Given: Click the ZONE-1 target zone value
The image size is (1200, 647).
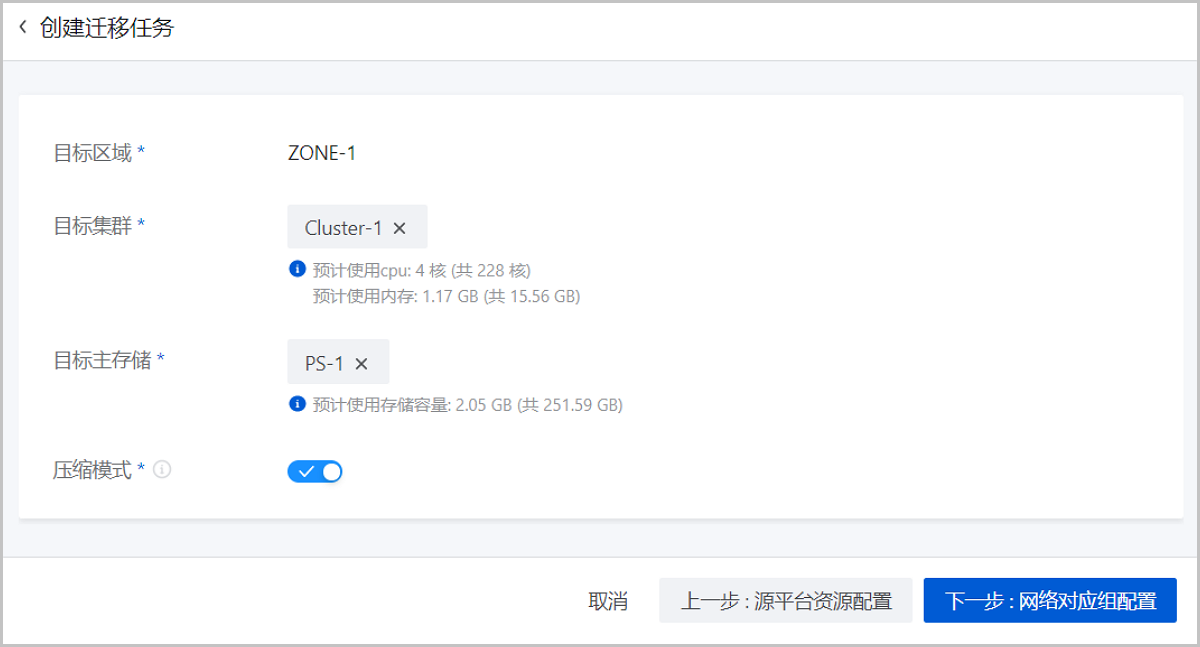Looking at the screenshot, I should [x=322, y=153].
